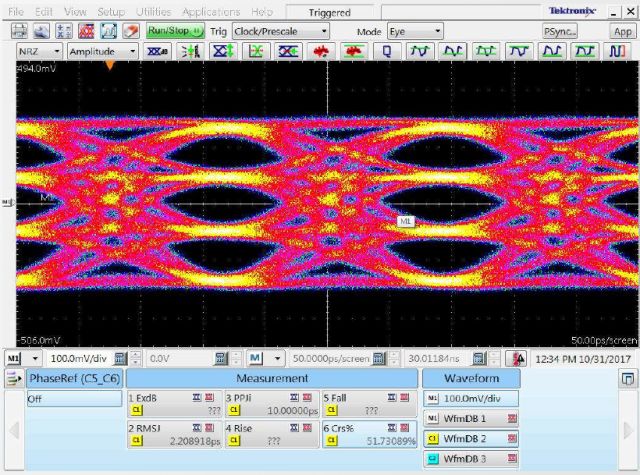Click the first measurement icon next to Amplitude
The image size is (640, 475).
click(157, 51)
